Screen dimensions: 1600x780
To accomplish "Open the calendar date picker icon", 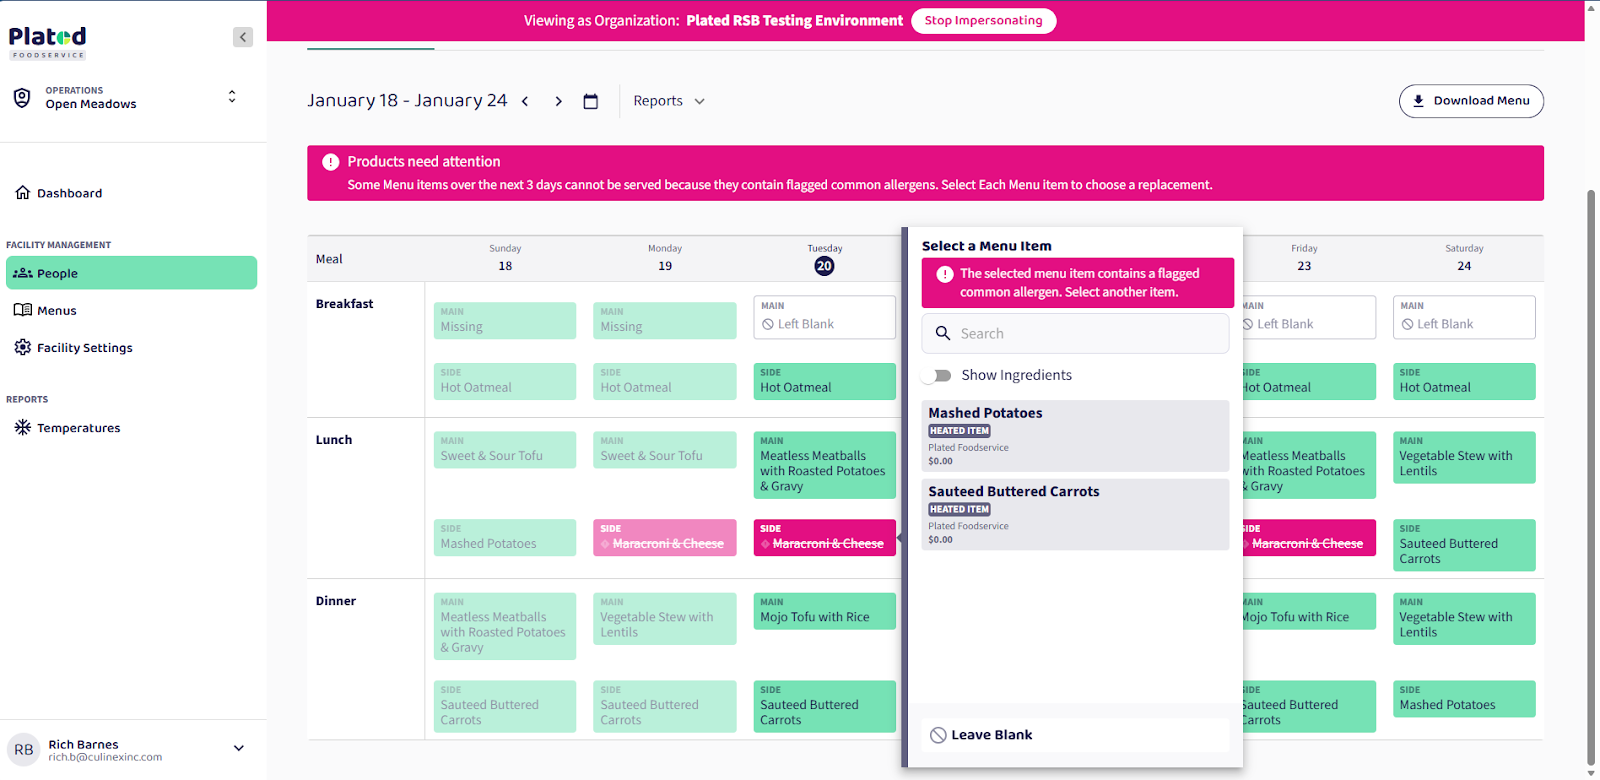I will pyautogui.click(x=591, y=101).
